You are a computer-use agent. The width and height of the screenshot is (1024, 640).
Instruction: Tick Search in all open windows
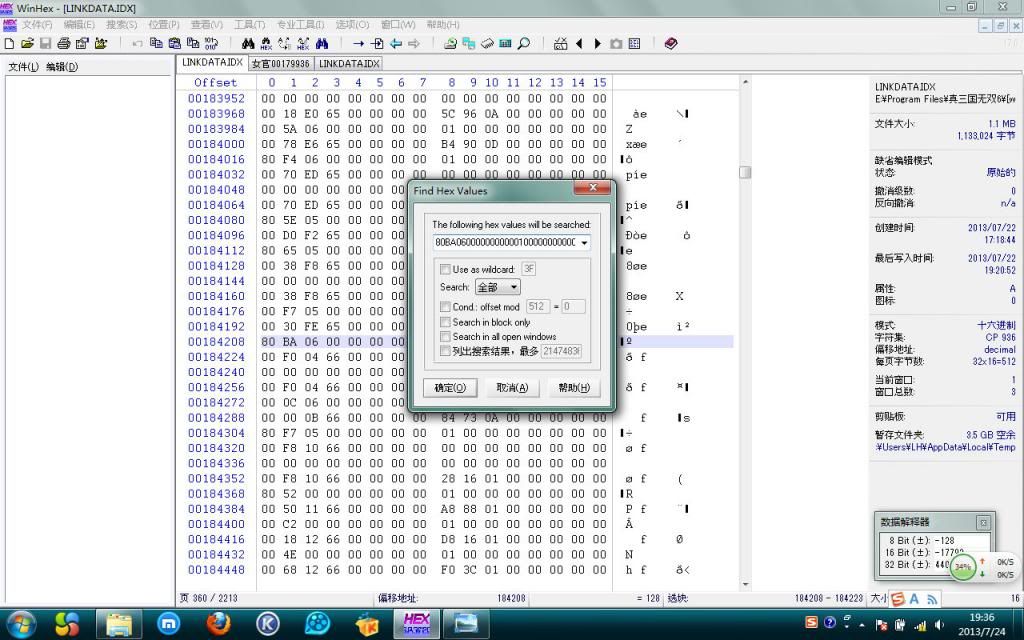[x=445, y=337]
